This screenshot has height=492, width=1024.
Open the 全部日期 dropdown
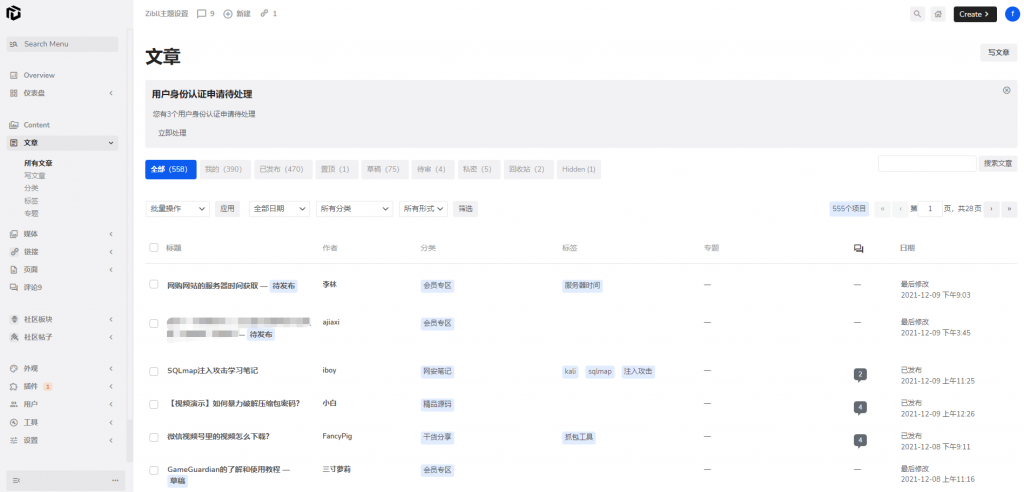pyautogui.click(x=279, y=209)
